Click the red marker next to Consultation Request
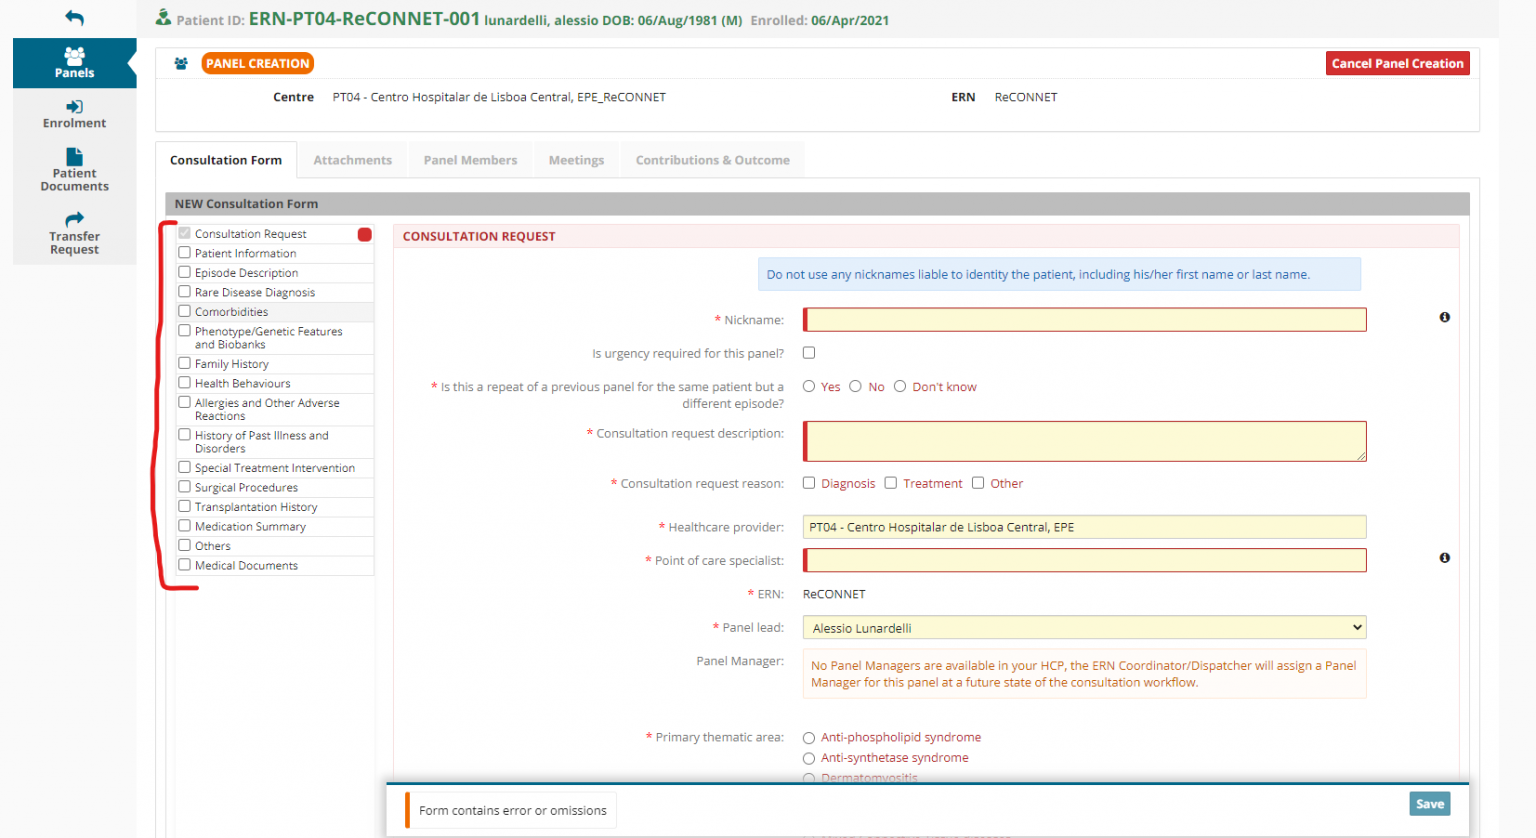This screenshot has width=1536, height=838. pyautogui.click(x=365, y=235)
